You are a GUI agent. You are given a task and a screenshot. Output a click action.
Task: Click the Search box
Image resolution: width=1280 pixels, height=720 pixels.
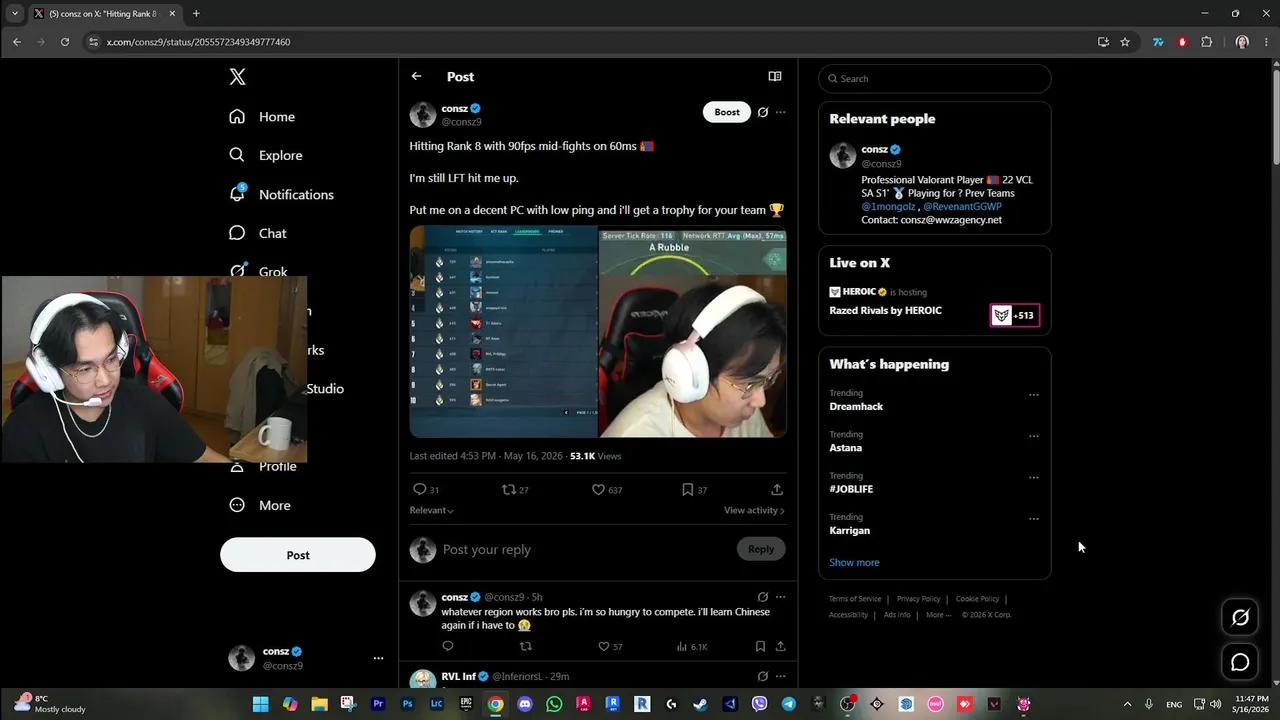tap(934, 78)
